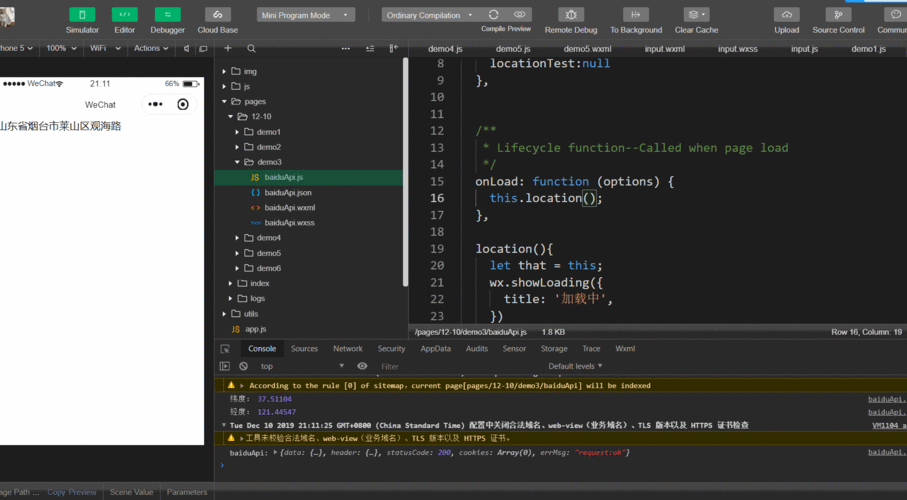The width and height of the screenshot is (907, 500).
Task: Toggle console live expression eye icon
Action: [x=362, y=366]
